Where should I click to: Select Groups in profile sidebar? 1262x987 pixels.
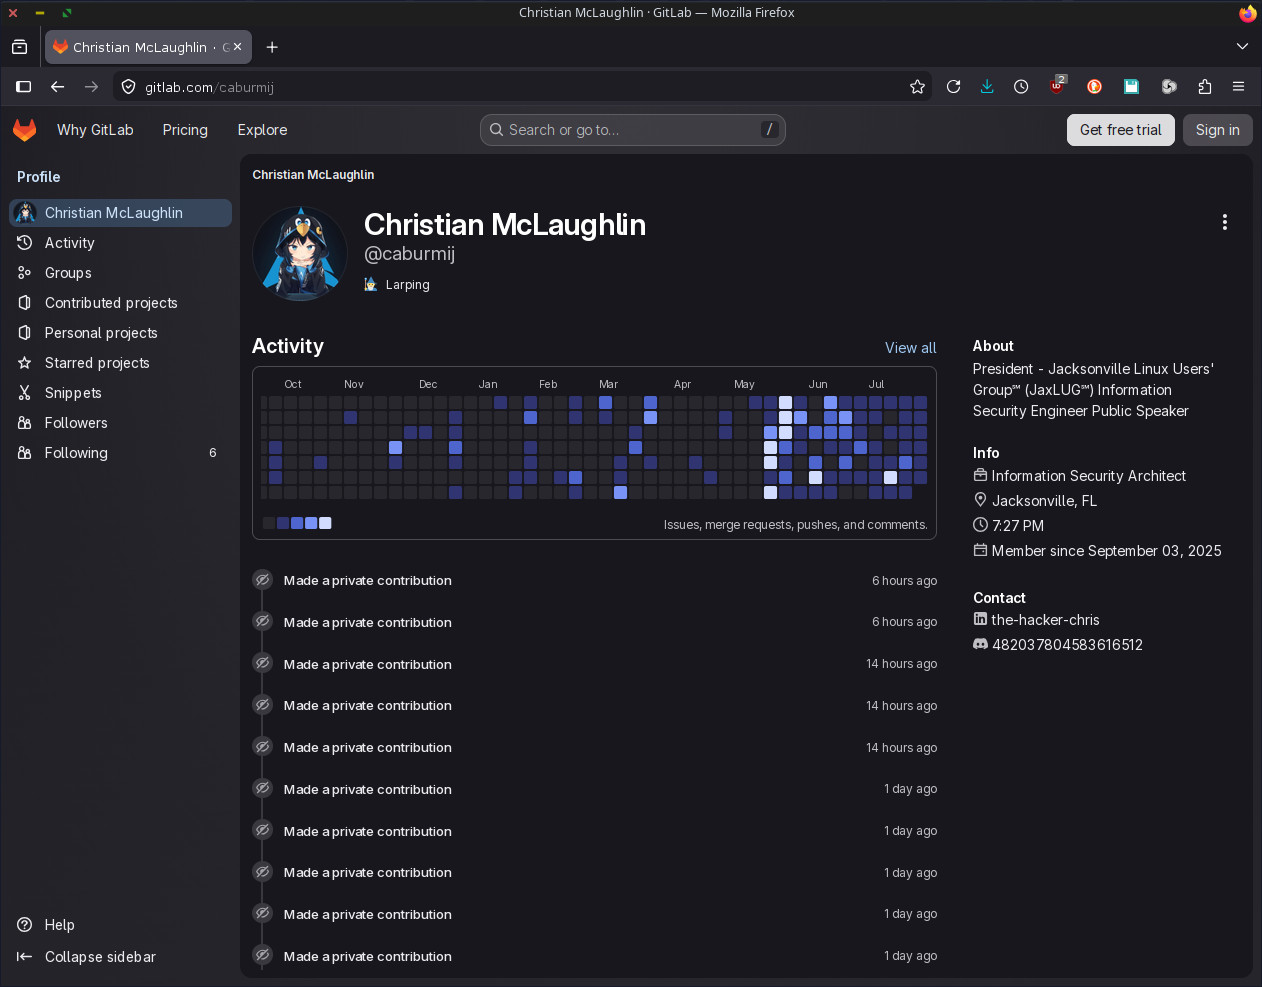click(x=120, y=273)
